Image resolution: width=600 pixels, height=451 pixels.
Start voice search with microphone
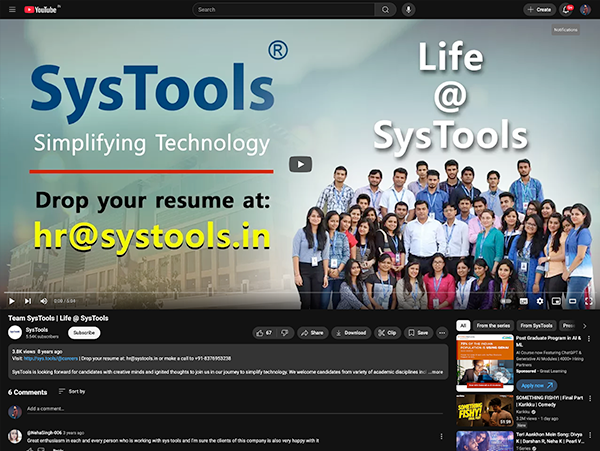pyautogui.click(x=408, y=10)
